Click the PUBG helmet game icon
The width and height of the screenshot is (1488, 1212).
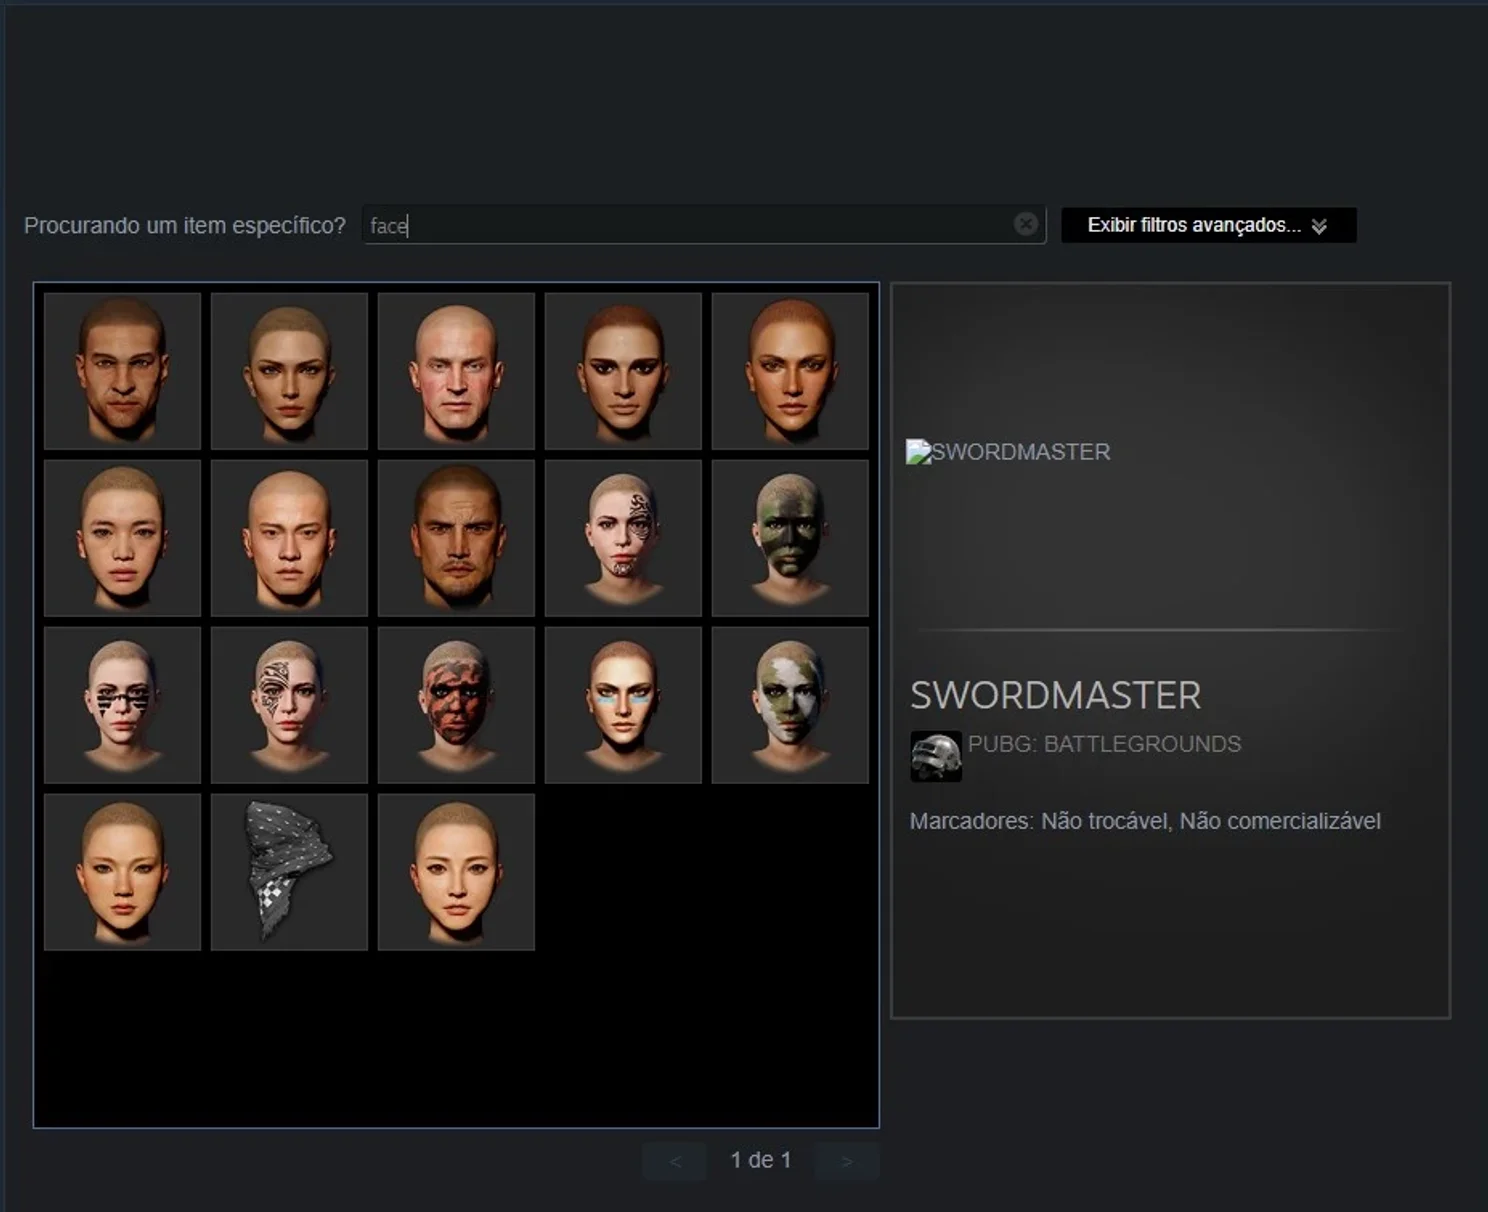coord(935,756)
